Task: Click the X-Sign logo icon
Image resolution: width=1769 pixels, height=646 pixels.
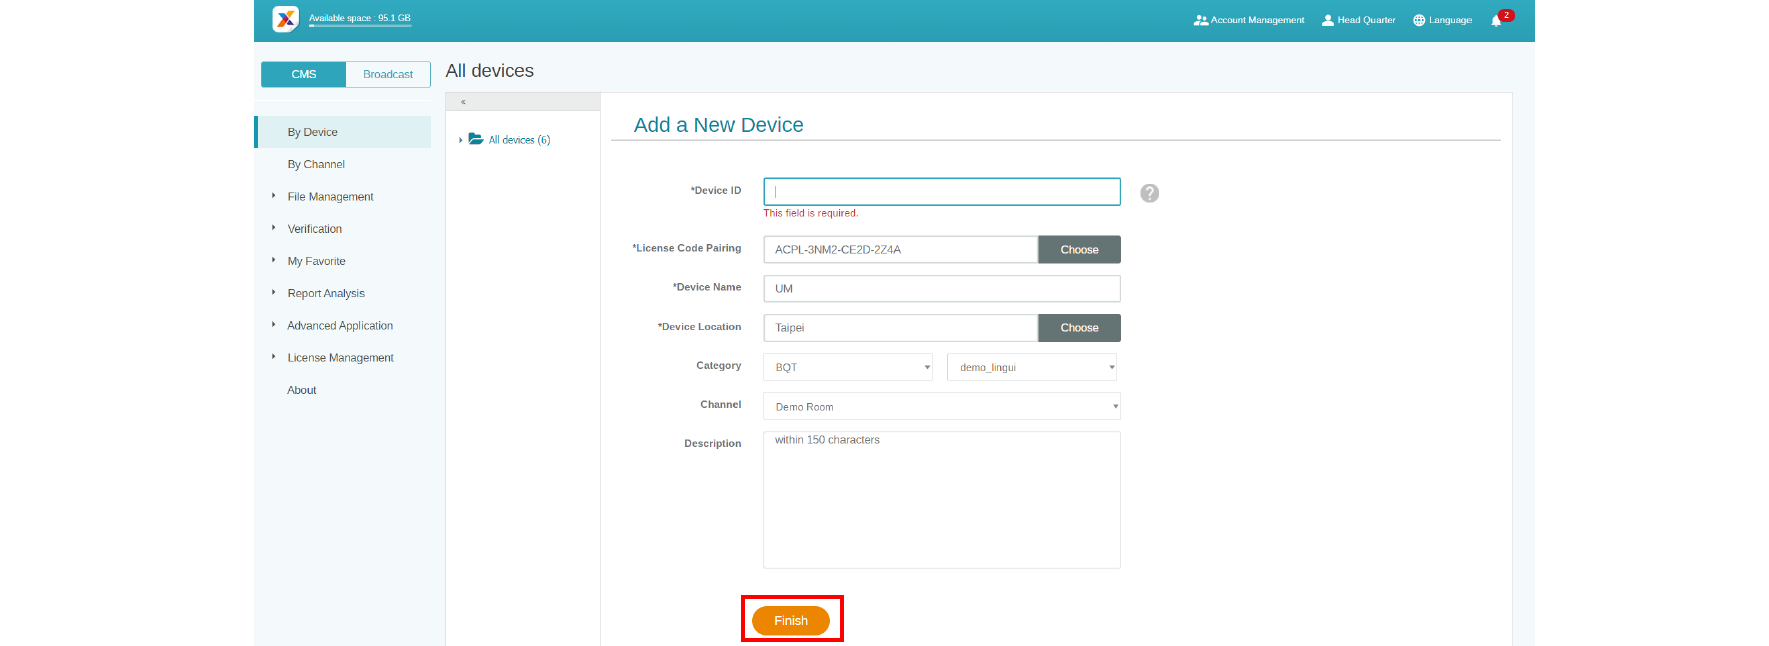Action: pos(285,19)
